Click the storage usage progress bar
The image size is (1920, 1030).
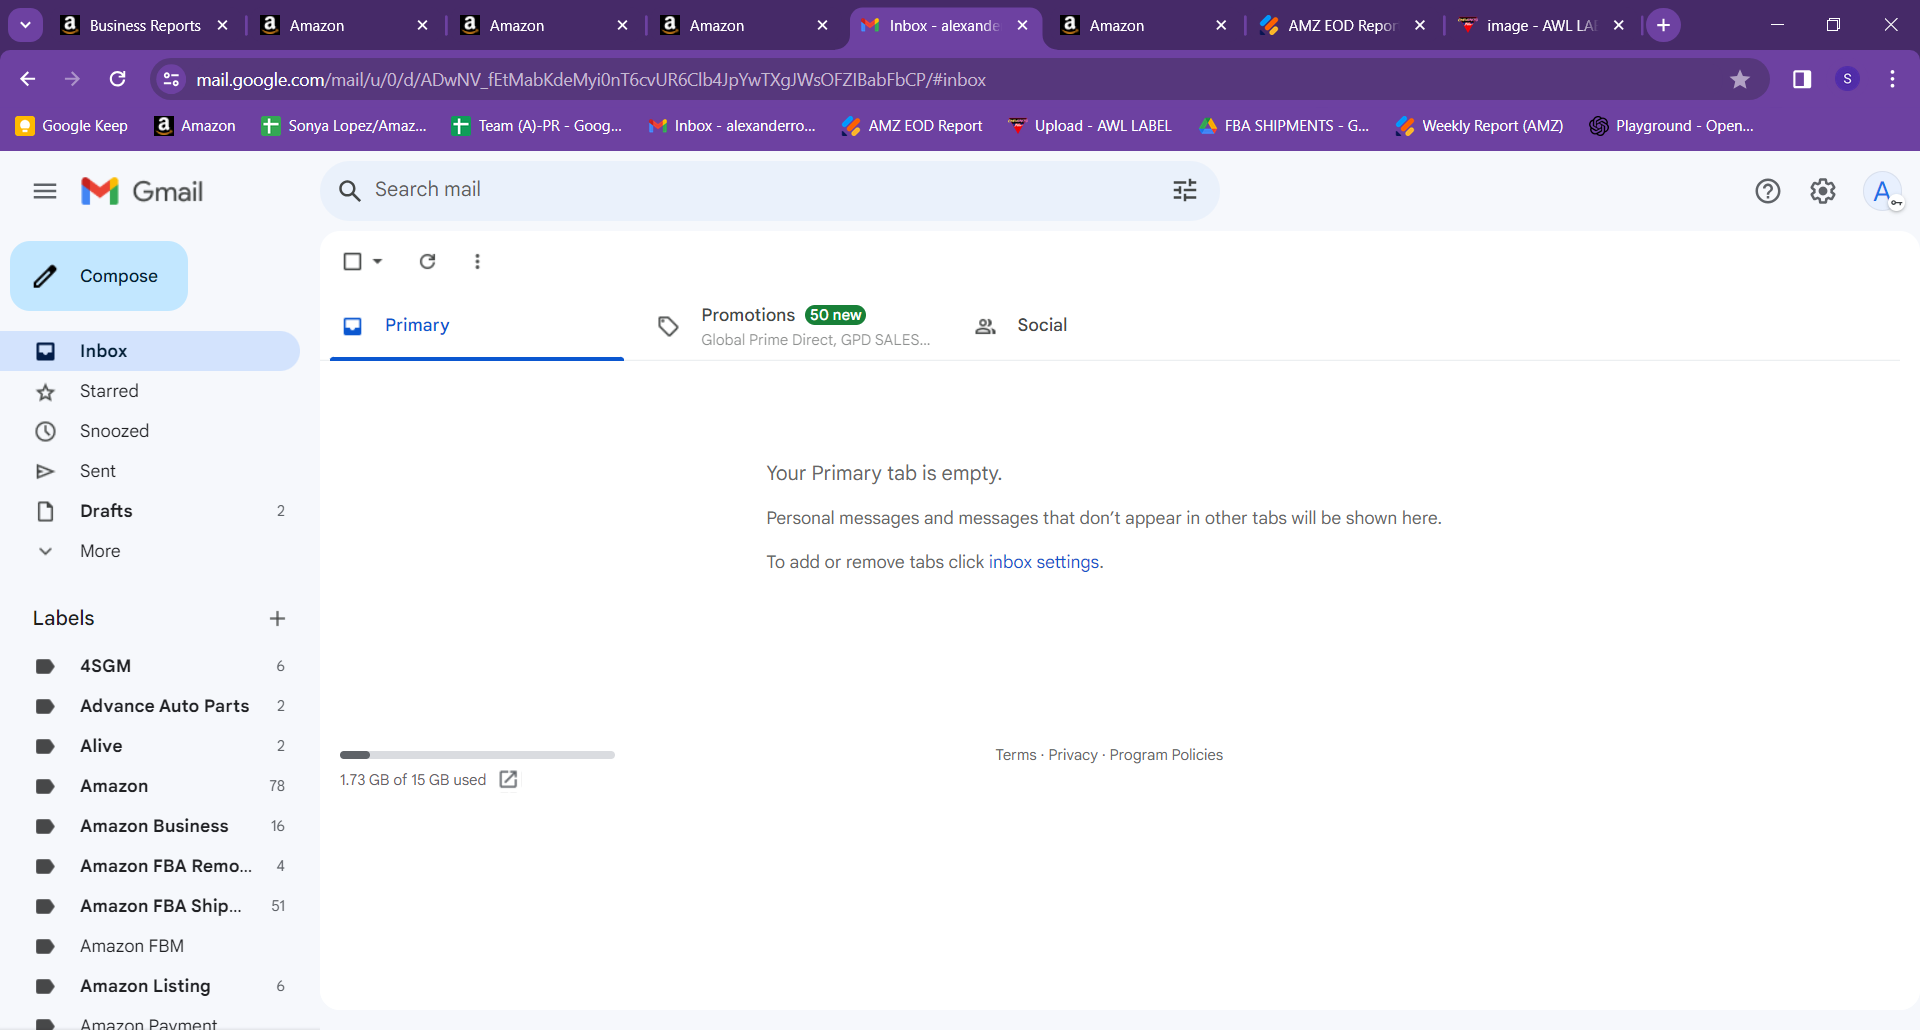point(477,755)
